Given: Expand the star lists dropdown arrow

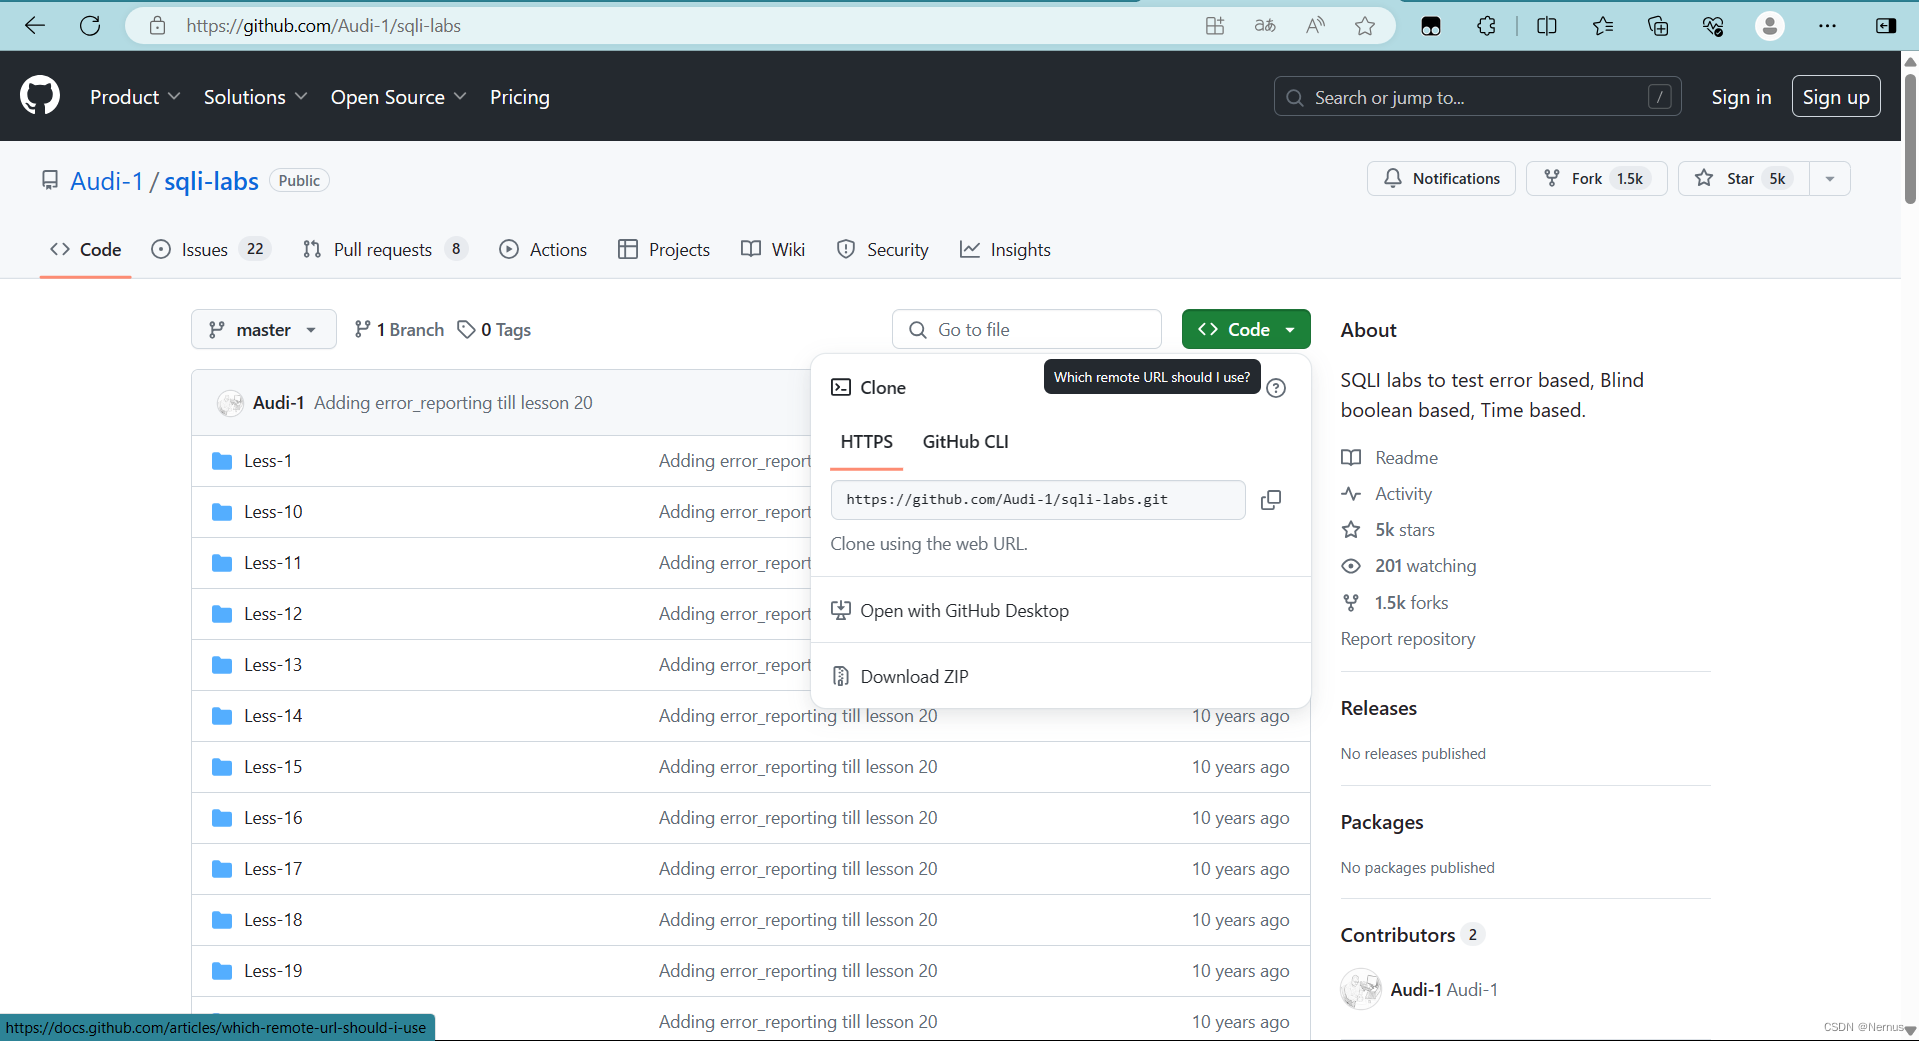Looking at the screenshot, I should pyautogui.click(x=1830, y=179).
